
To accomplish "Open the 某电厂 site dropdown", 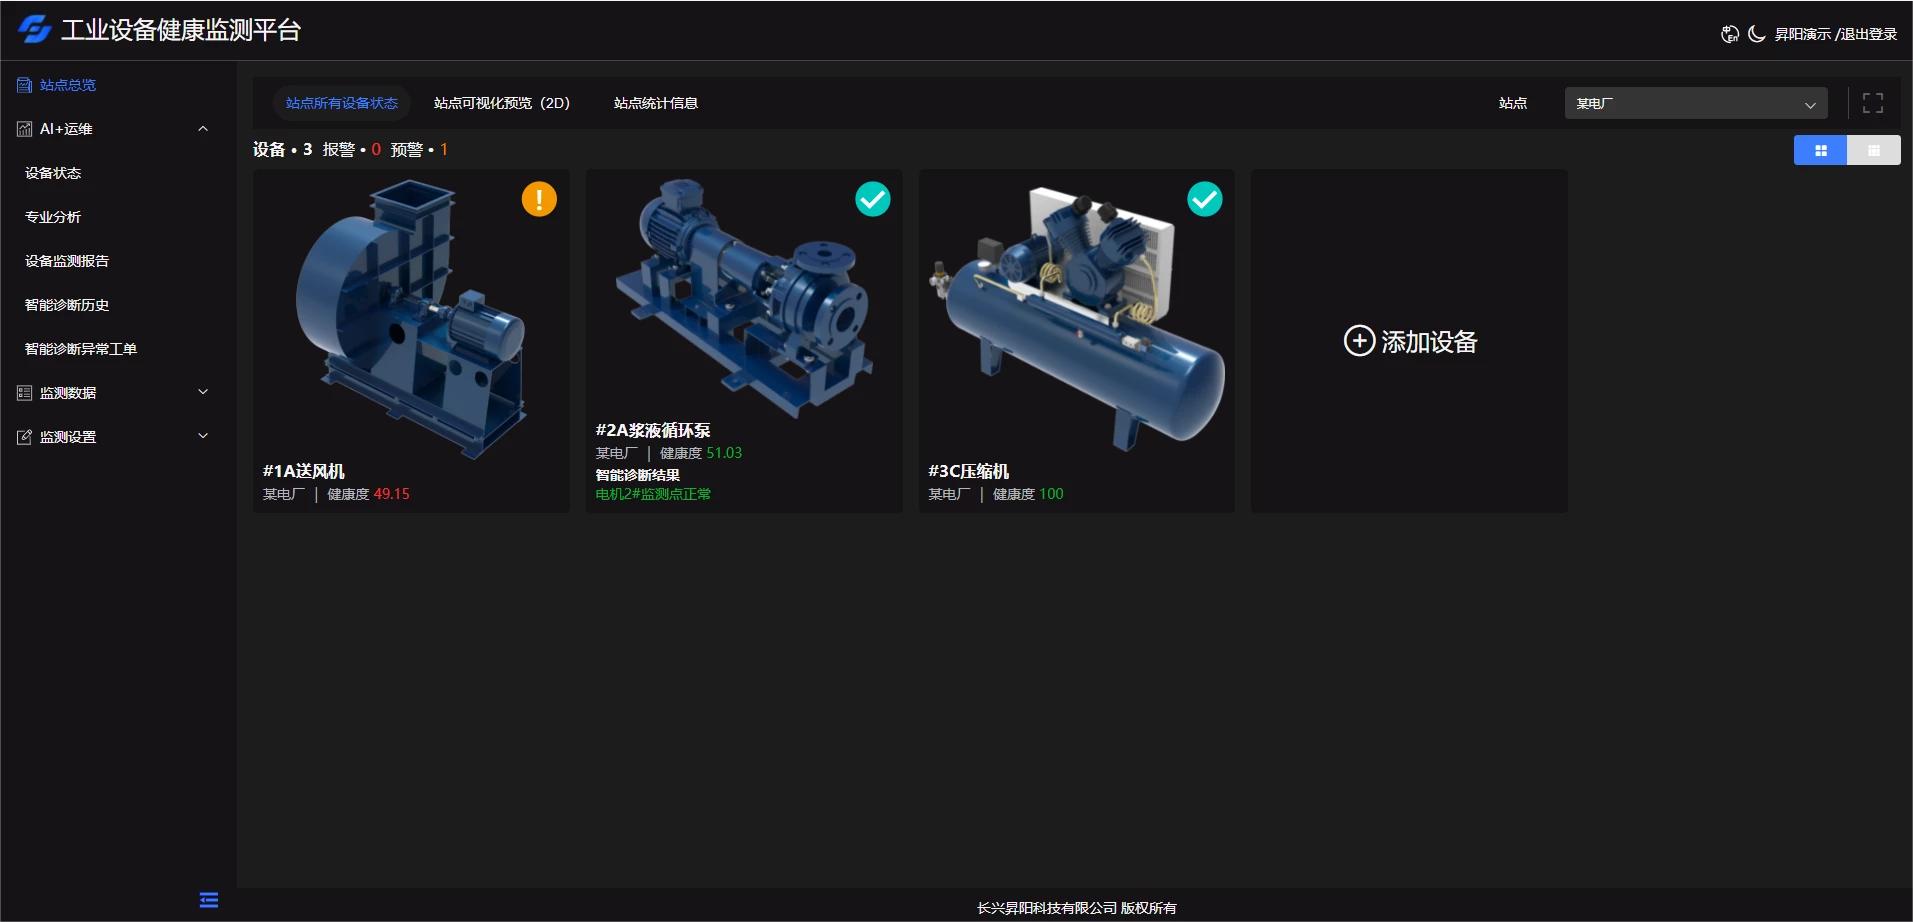I will [1695, 103].
